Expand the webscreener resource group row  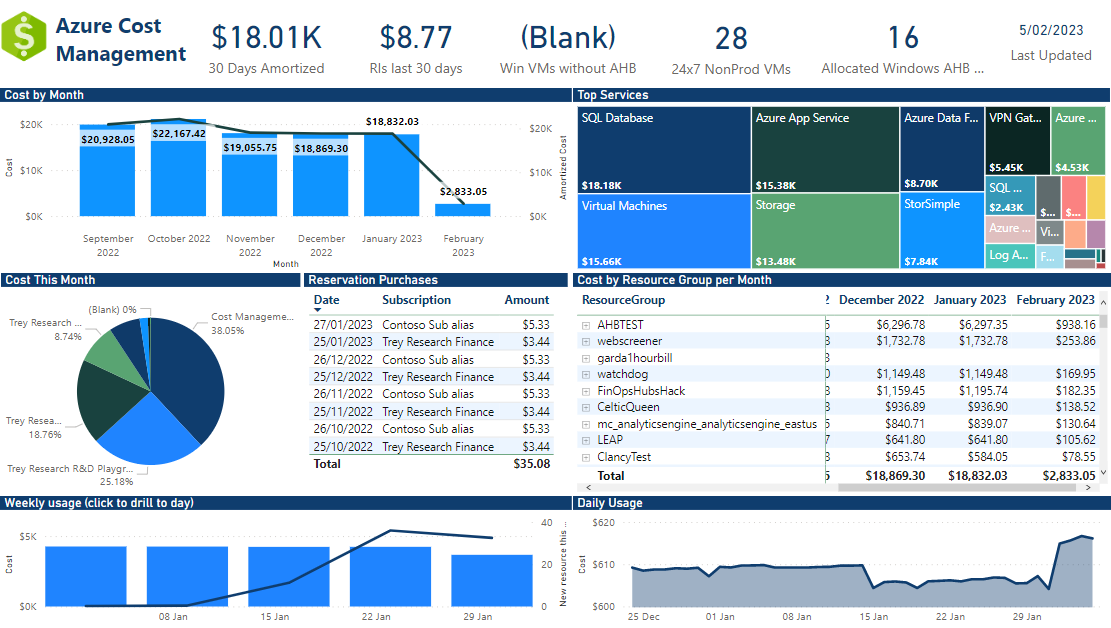(x=586, y=340)
